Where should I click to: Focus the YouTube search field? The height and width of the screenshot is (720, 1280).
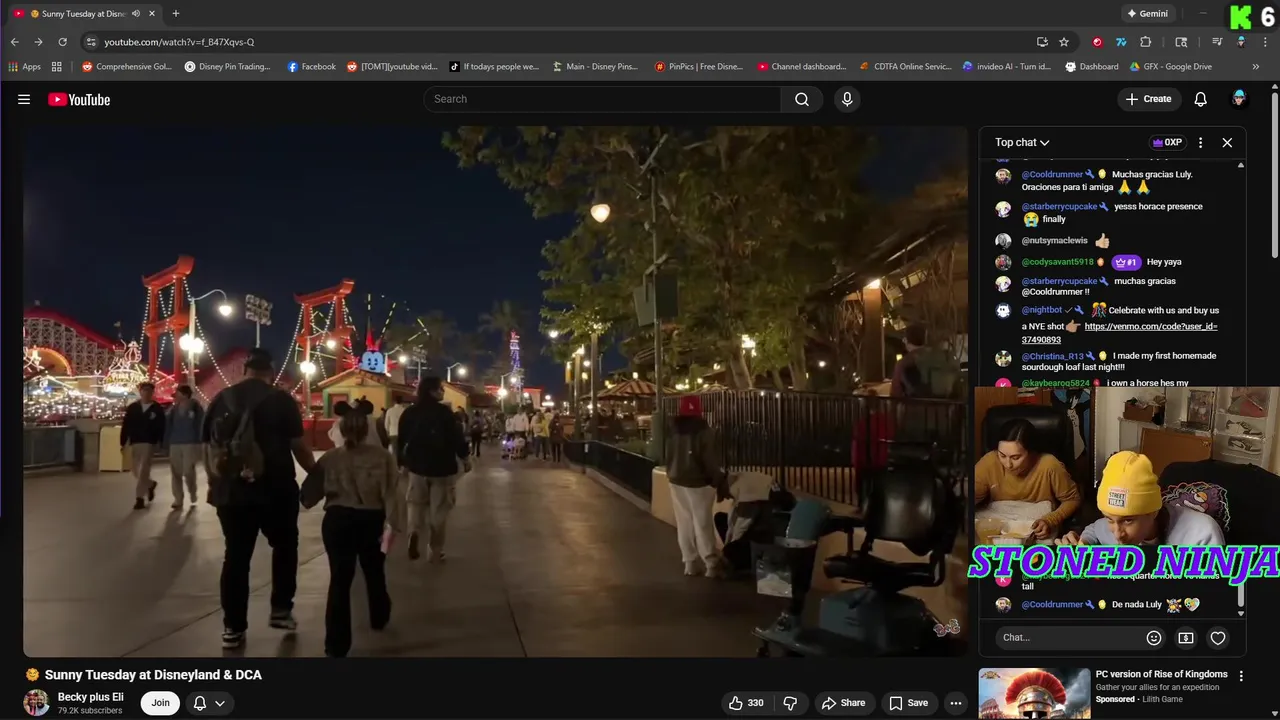[602, 99]
